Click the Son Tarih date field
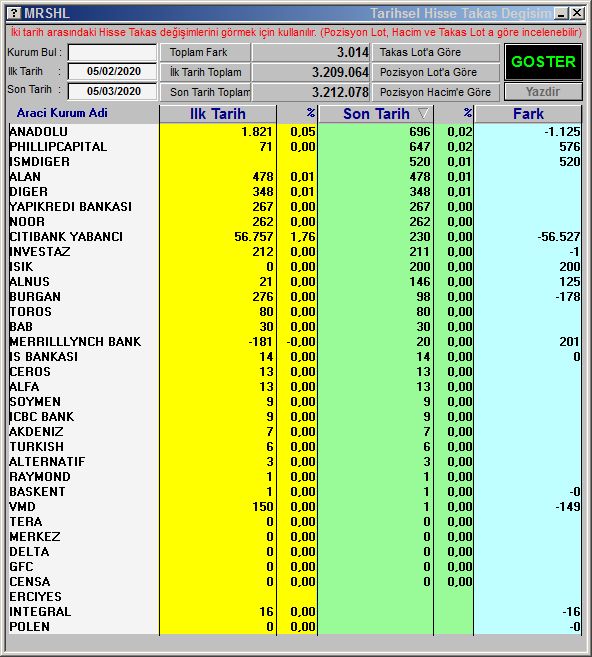The width and height of the screenshot is (592, 657). [112, 91]
